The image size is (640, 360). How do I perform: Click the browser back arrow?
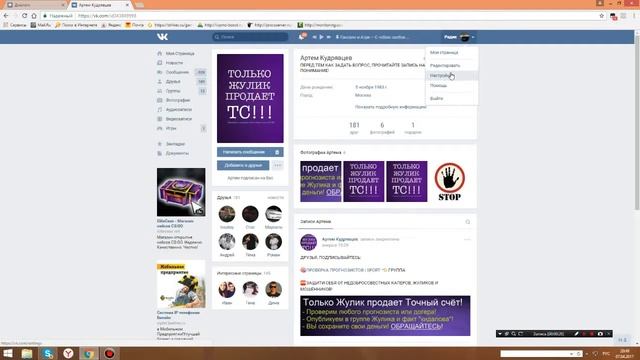(6, 16)
